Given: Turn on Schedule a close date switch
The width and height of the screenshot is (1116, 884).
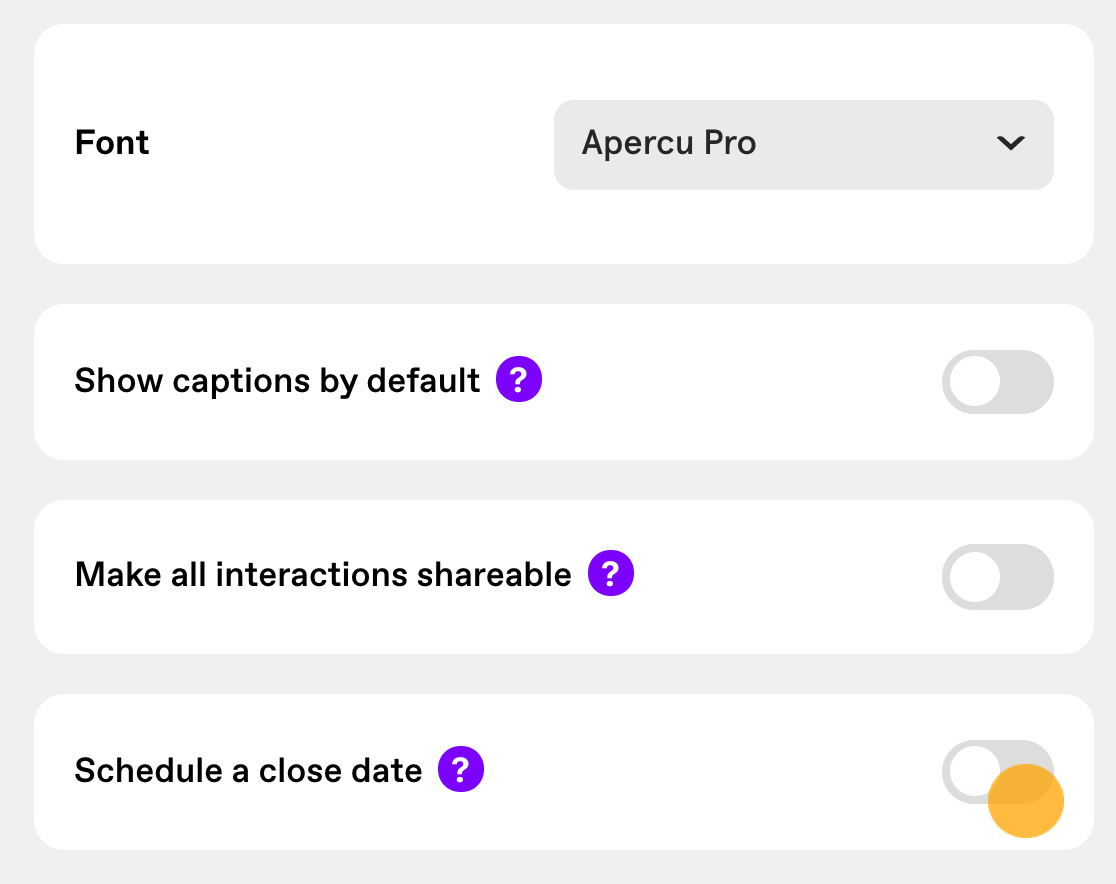Looking at the screenshot, I should click(x=998, y=772).
